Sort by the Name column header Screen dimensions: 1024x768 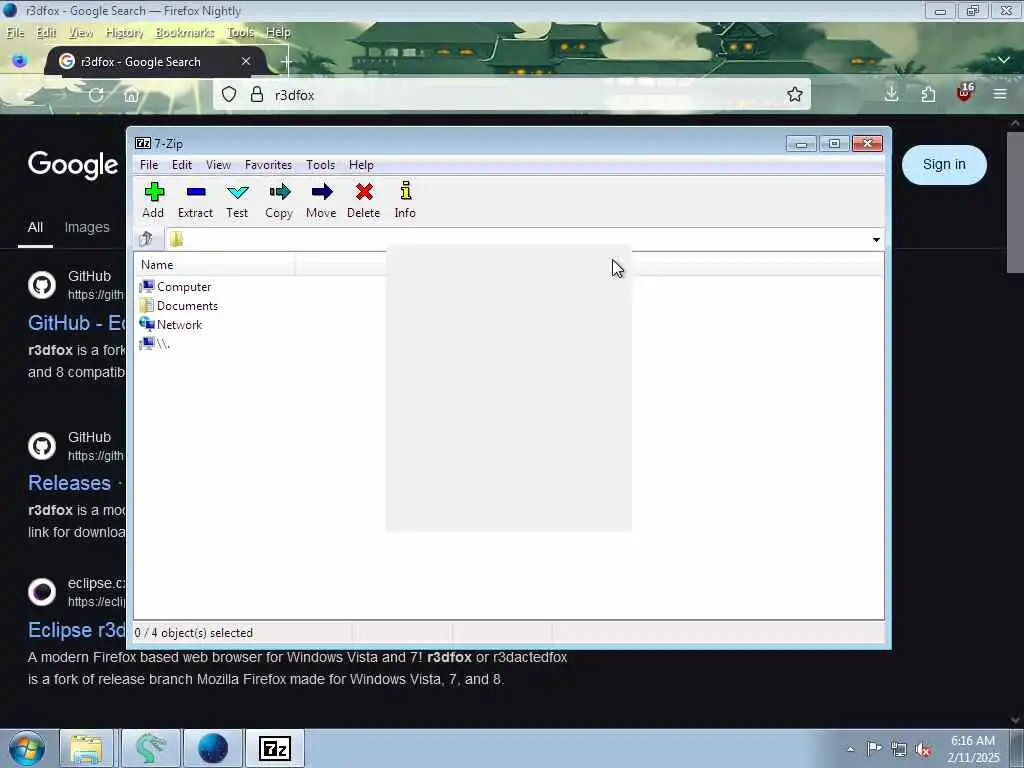click(x=215, y=264)
